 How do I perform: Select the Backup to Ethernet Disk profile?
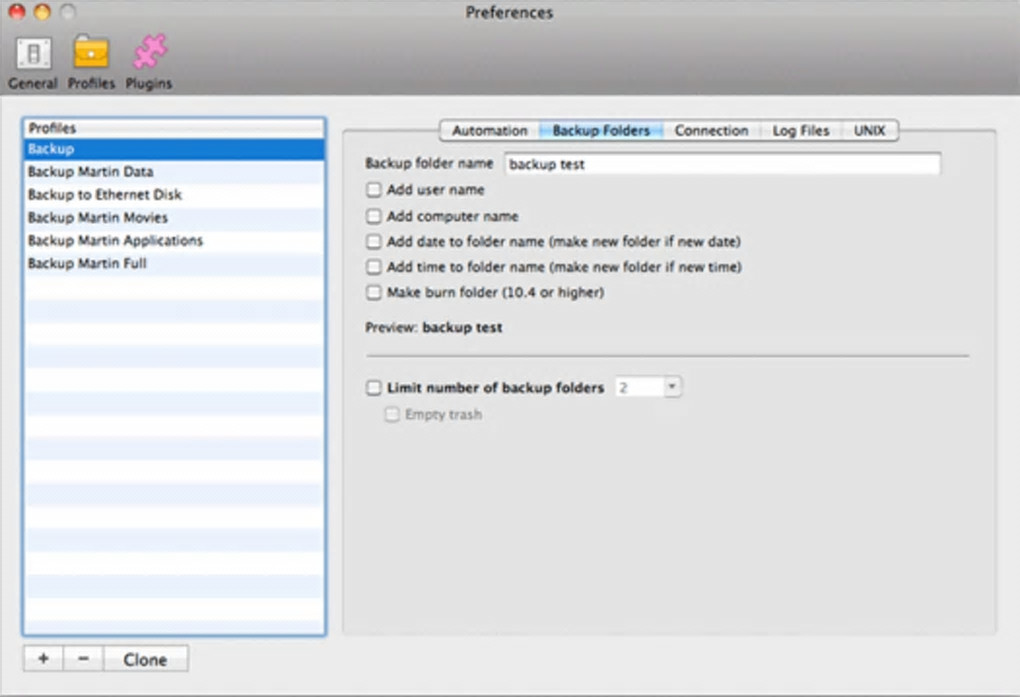point(174,195)
